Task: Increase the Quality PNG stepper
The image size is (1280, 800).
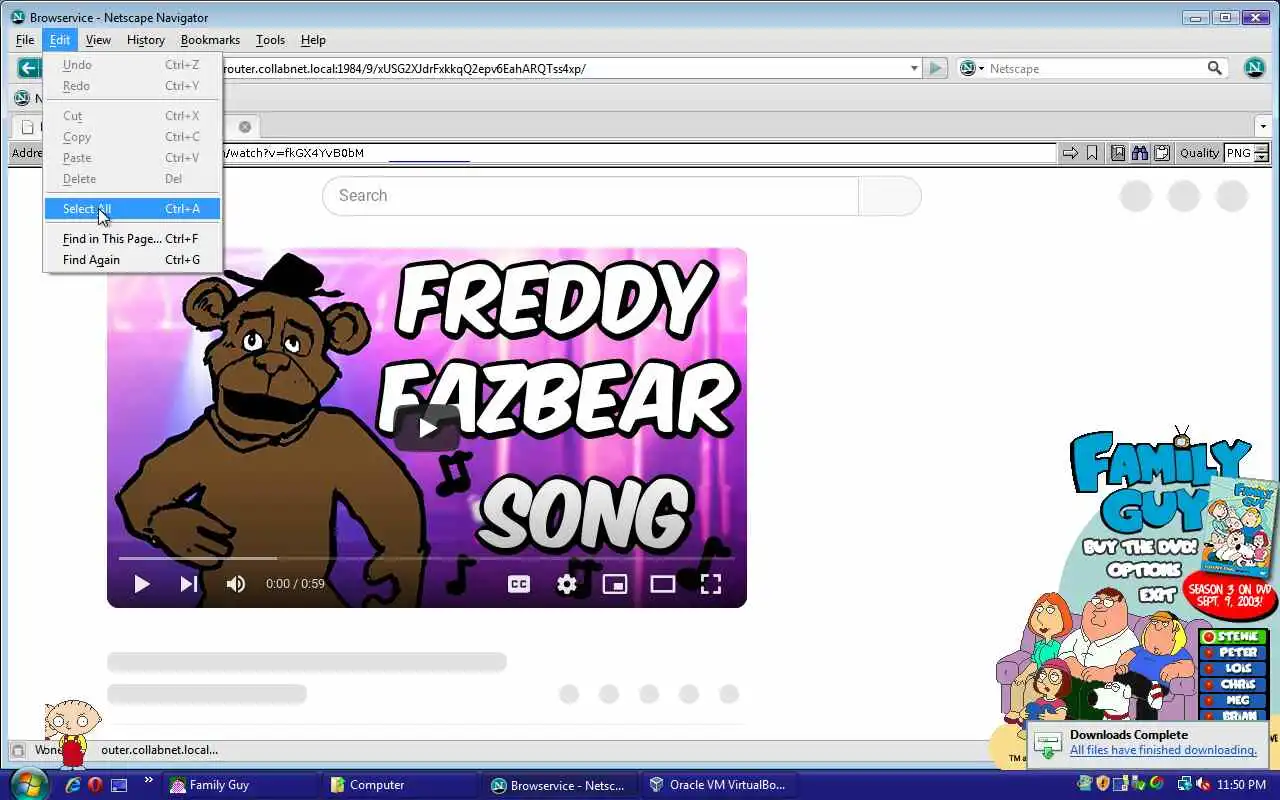Action: point(1262,149)
